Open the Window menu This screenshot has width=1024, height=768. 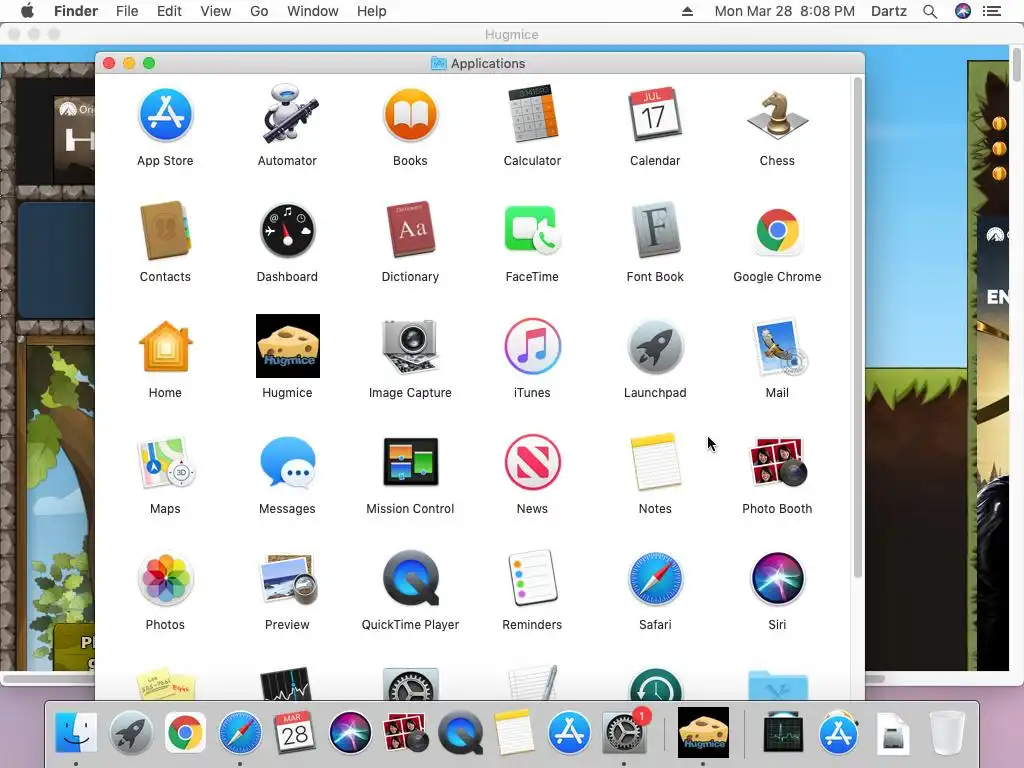click(x=313, y=11)
